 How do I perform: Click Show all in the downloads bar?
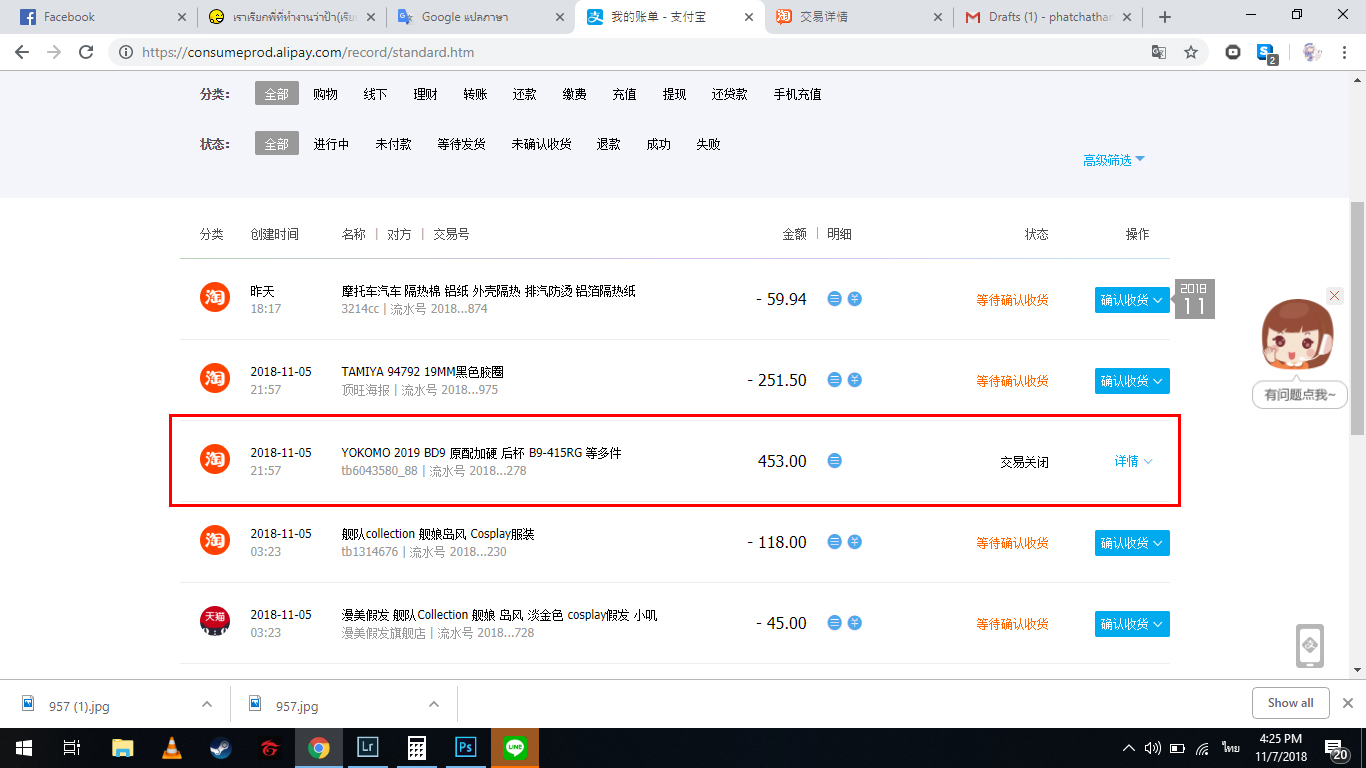(1290, 703)
